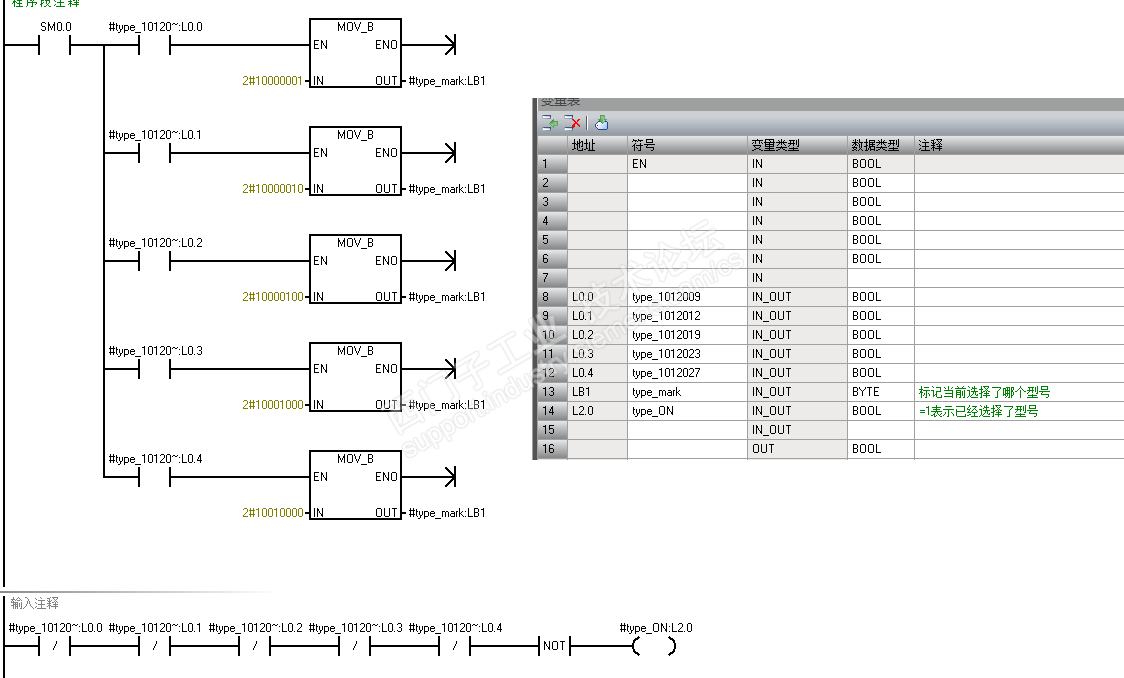Select normally open contact #type_10120~:L0.3

coord(154,369)
